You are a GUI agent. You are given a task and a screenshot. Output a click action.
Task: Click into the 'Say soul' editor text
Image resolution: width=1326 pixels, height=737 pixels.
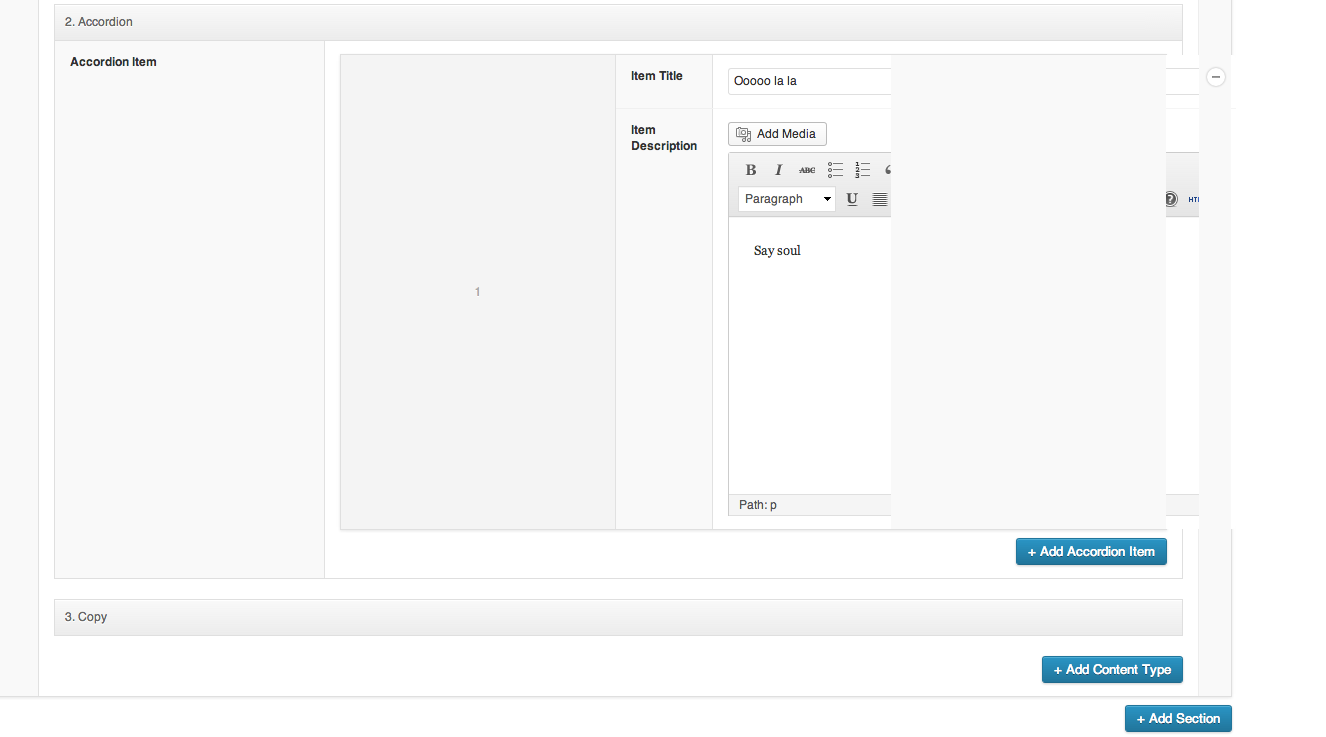point(777,251)
